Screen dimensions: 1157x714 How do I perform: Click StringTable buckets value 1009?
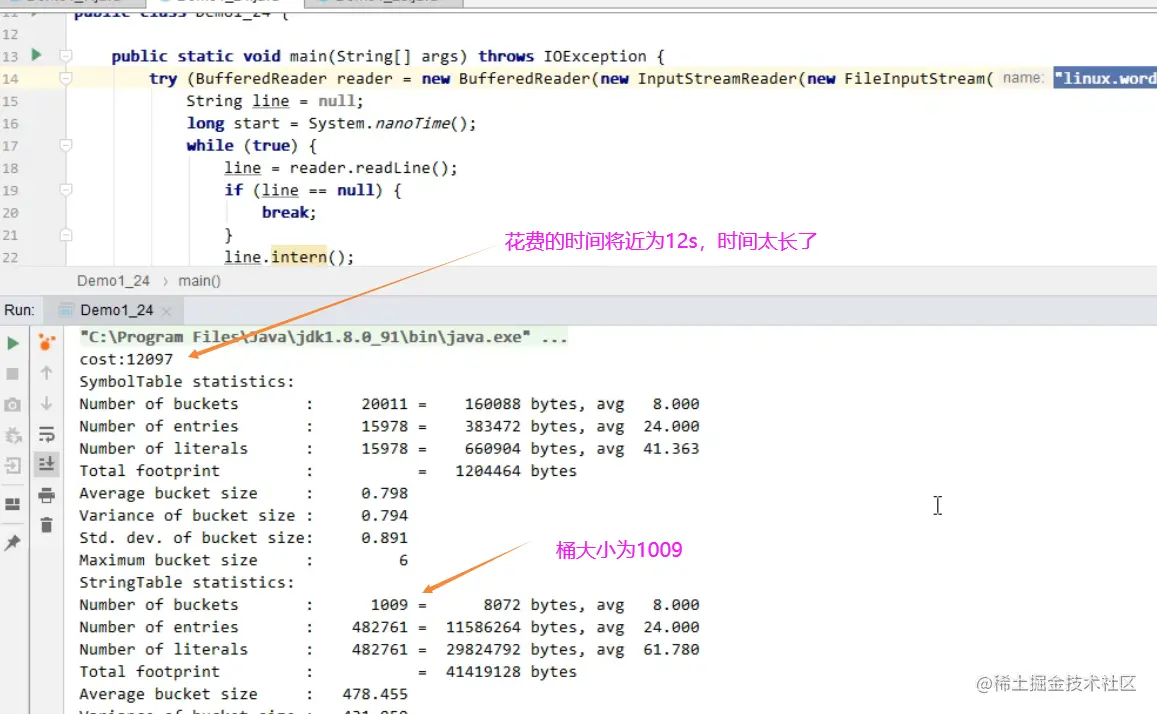click(x=389, y=605)
